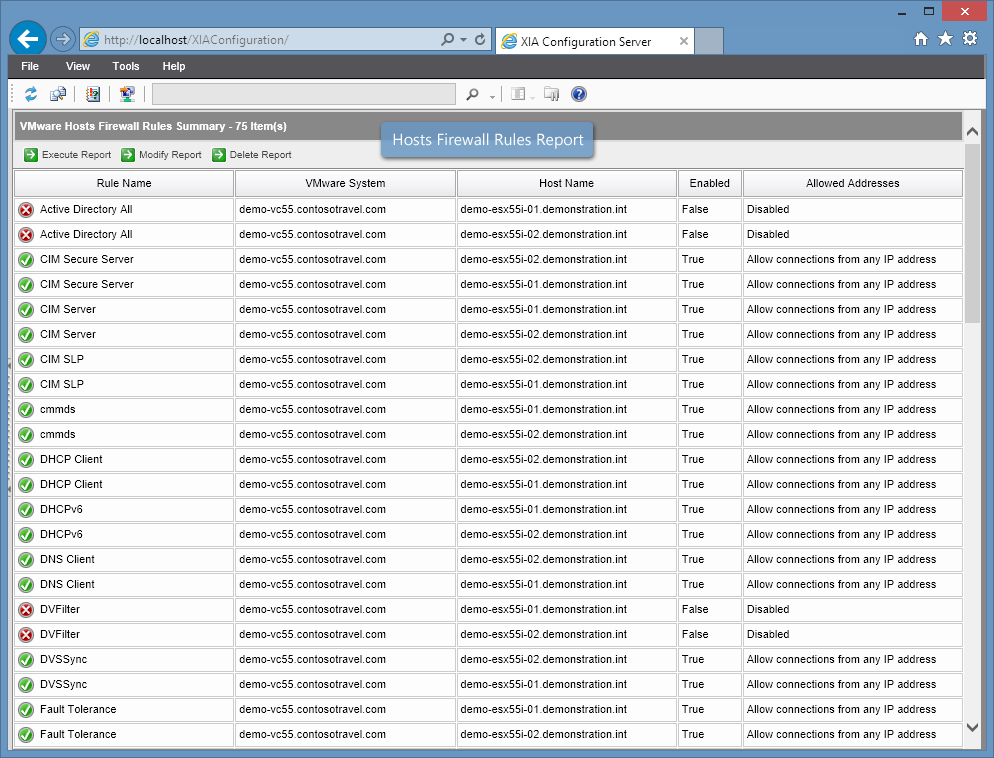Image resolution: width=994 pixels, height=758 pixels.
Task: Click red status icon for Active Directory All on esx55i-01
Action: click(x=26, y=210)
